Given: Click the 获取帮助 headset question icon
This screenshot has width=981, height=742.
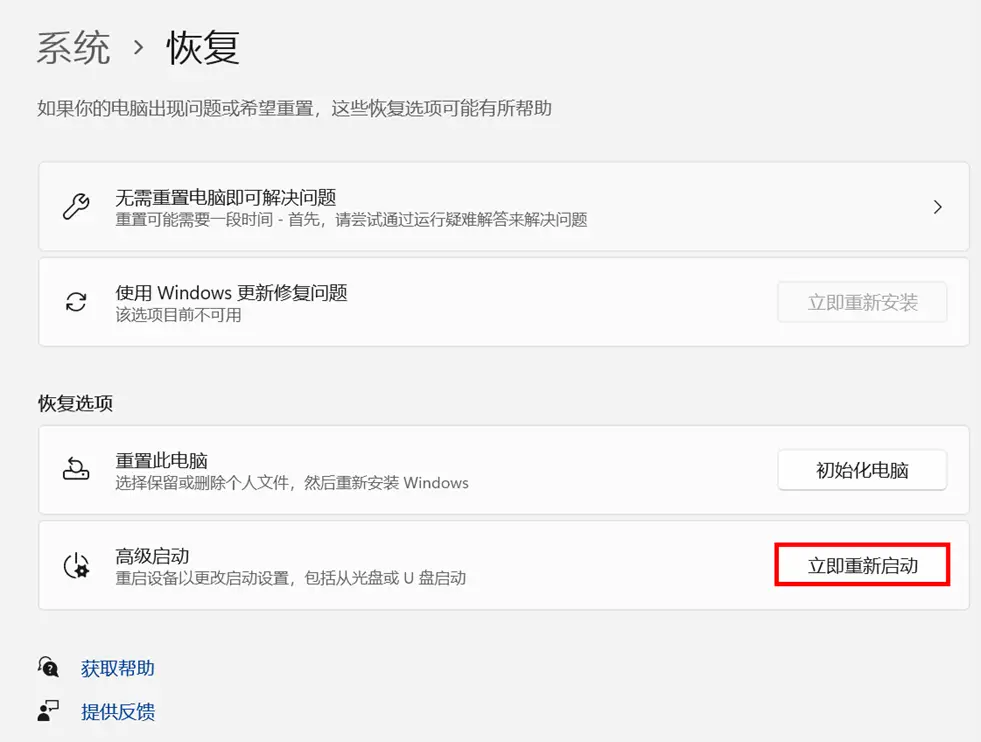Looking at the screenshot, I should click(x=47, y=667).
